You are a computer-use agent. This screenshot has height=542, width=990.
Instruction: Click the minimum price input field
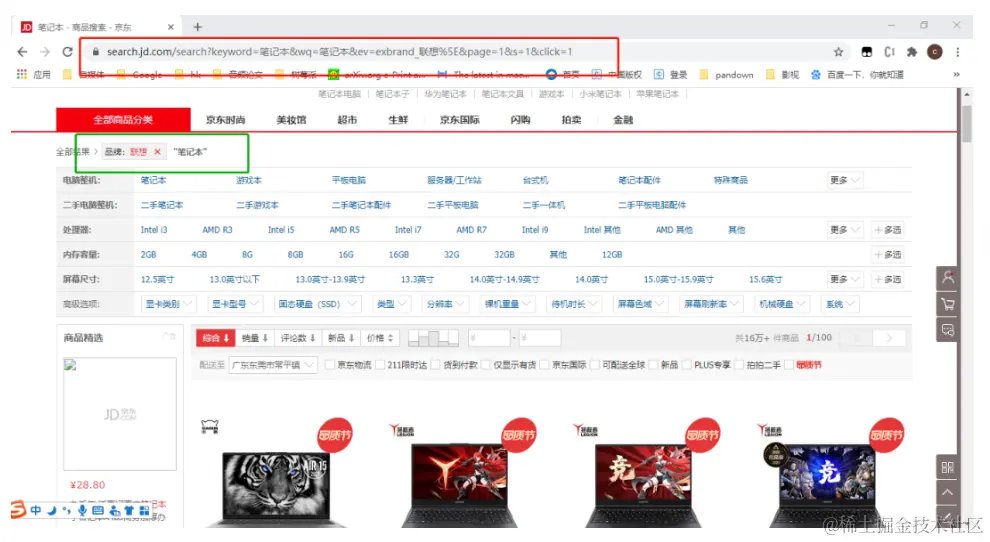point(490,338)
